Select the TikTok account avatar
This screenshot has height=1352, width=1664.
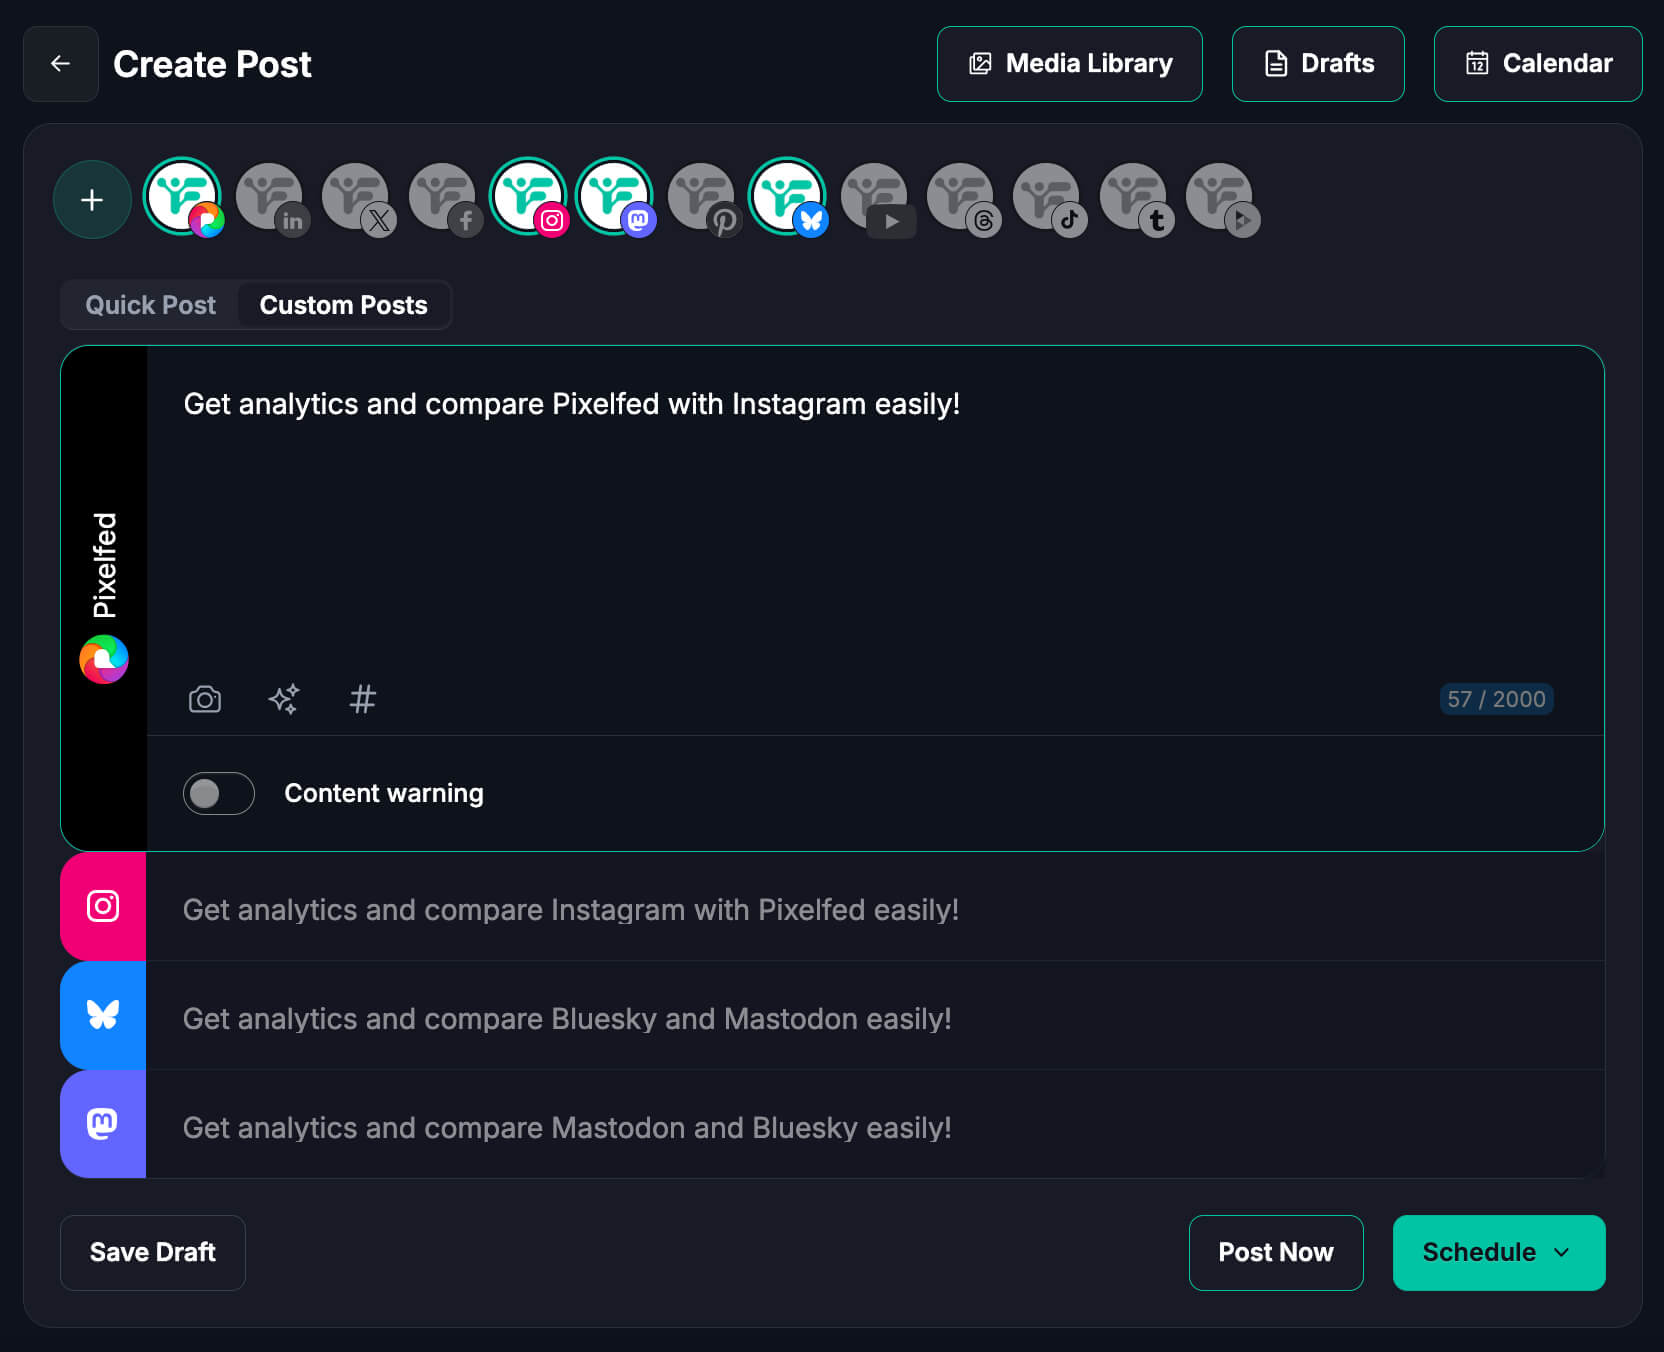point(1048,198)
